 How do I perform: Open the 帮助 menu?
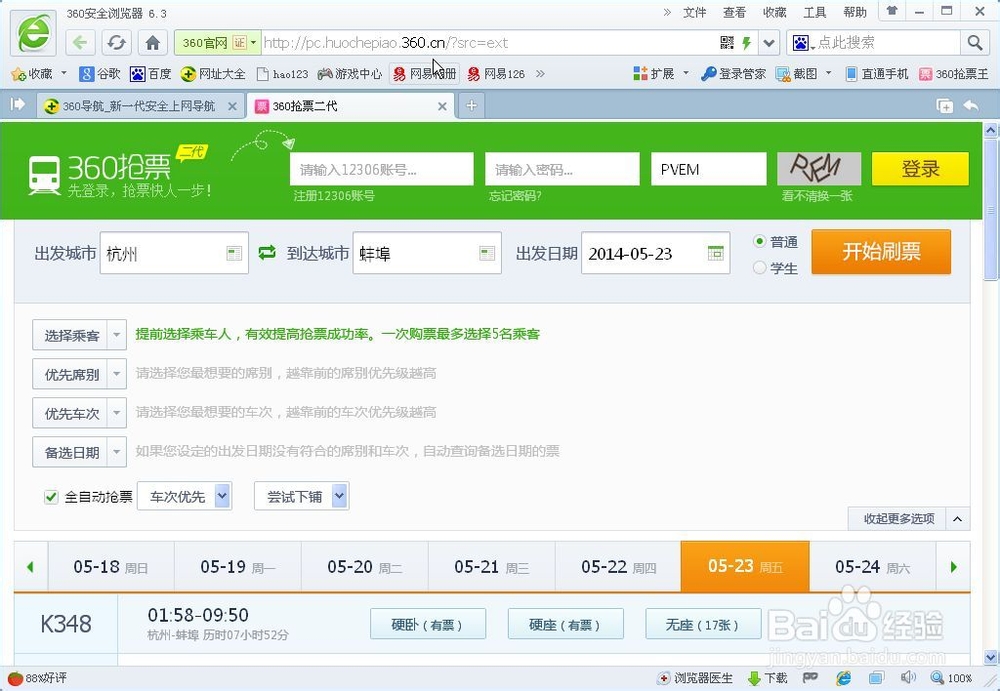855,12
